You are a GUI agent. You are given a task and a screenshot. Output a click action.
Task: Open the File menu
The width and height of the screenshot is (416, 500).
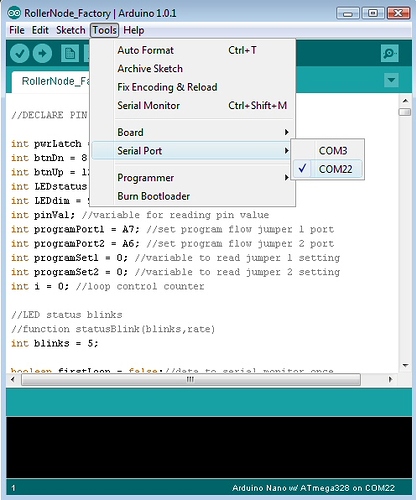(x=17, y=30)
